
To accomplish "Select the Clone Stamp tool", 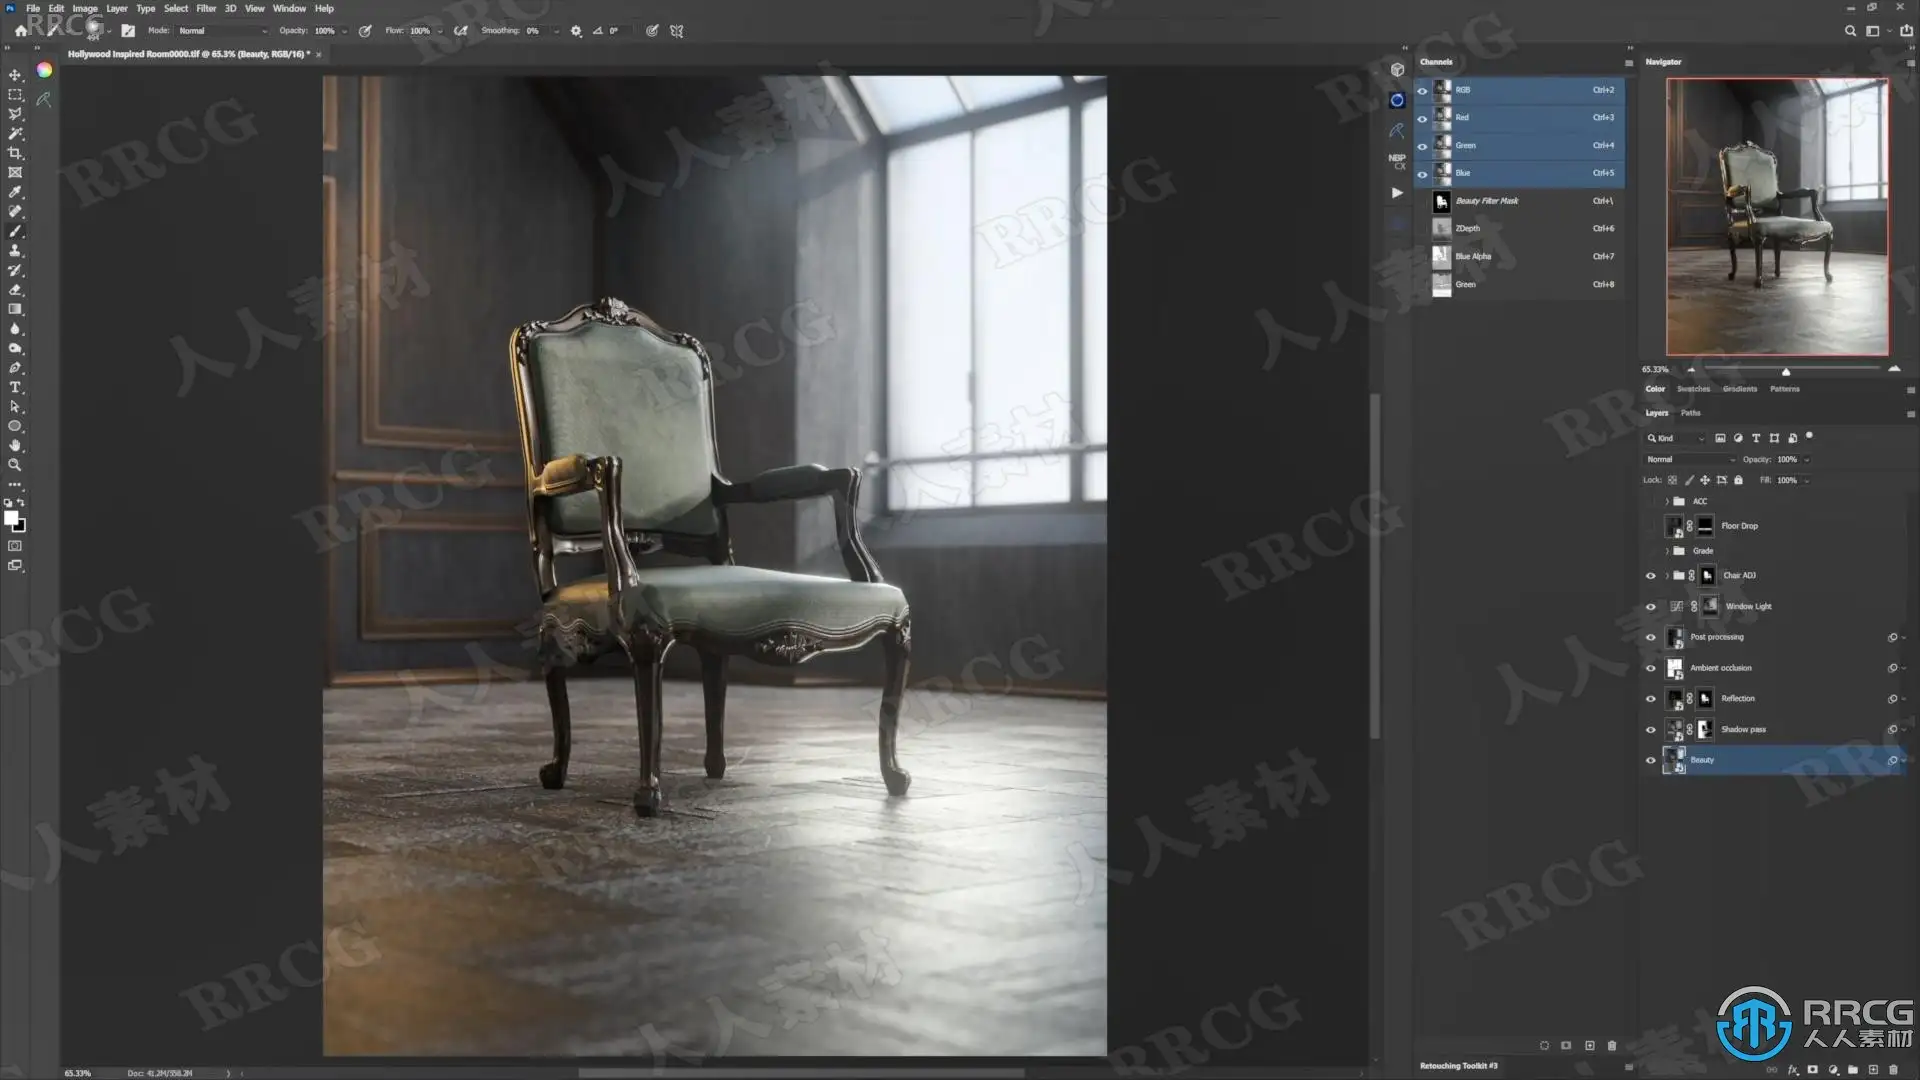I will pos(15,251).
